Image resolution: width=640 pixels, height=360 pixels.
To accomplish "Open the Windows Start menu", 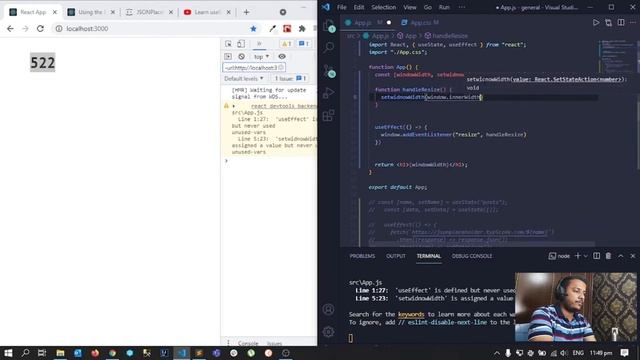I will [8, 353].
